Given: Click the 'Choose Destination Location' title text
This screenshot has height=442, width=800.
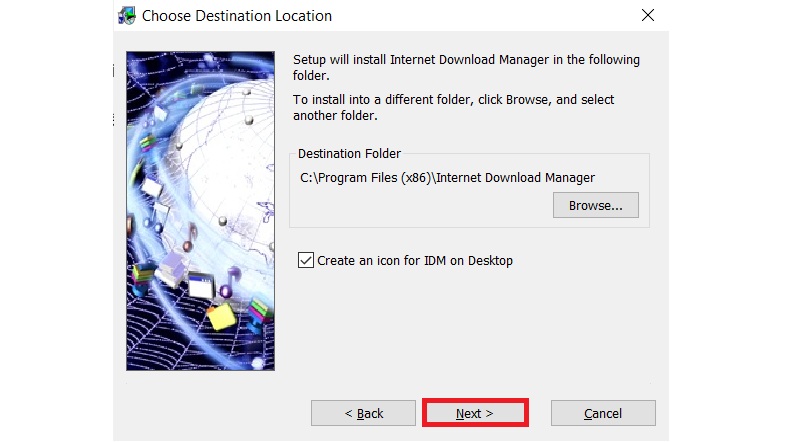Looking at the screenshot, I should pyautogui.click(x=237, y=16).
